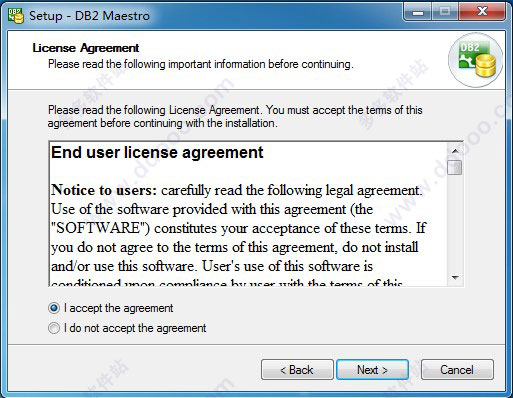Screen dimensions: 513x398
Task: Go to the previous step with Back
Action: coord(297,370)
